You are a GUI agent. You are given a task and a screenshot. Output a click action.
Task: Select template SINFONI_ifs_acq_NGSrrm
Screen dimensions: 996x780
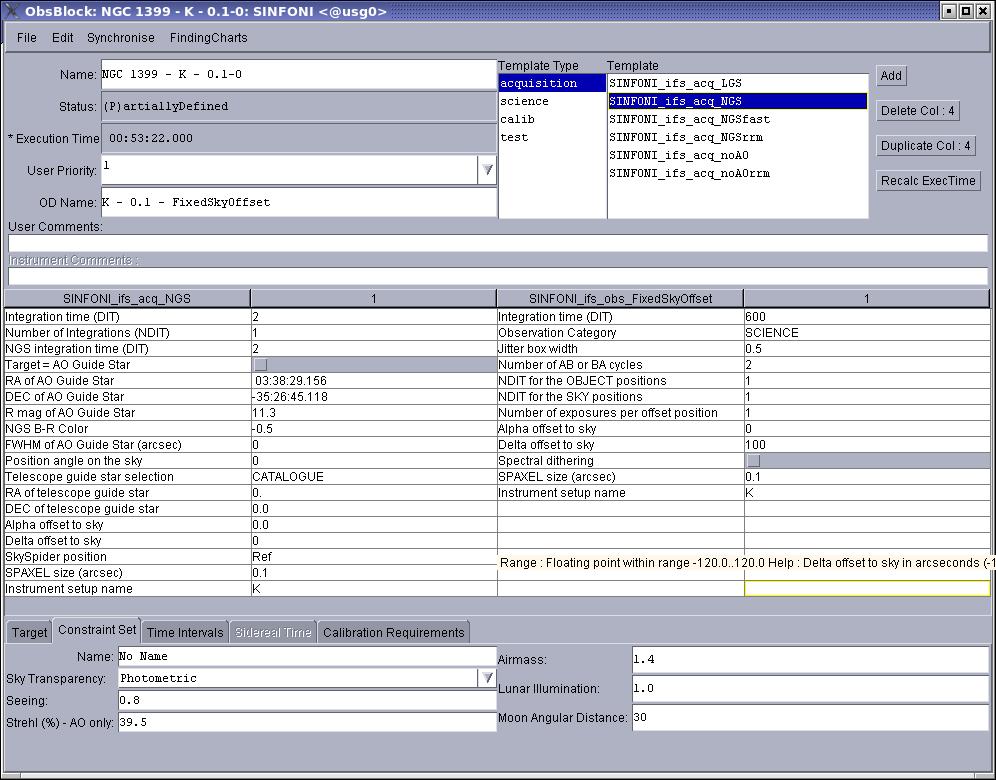coord(737,137)
